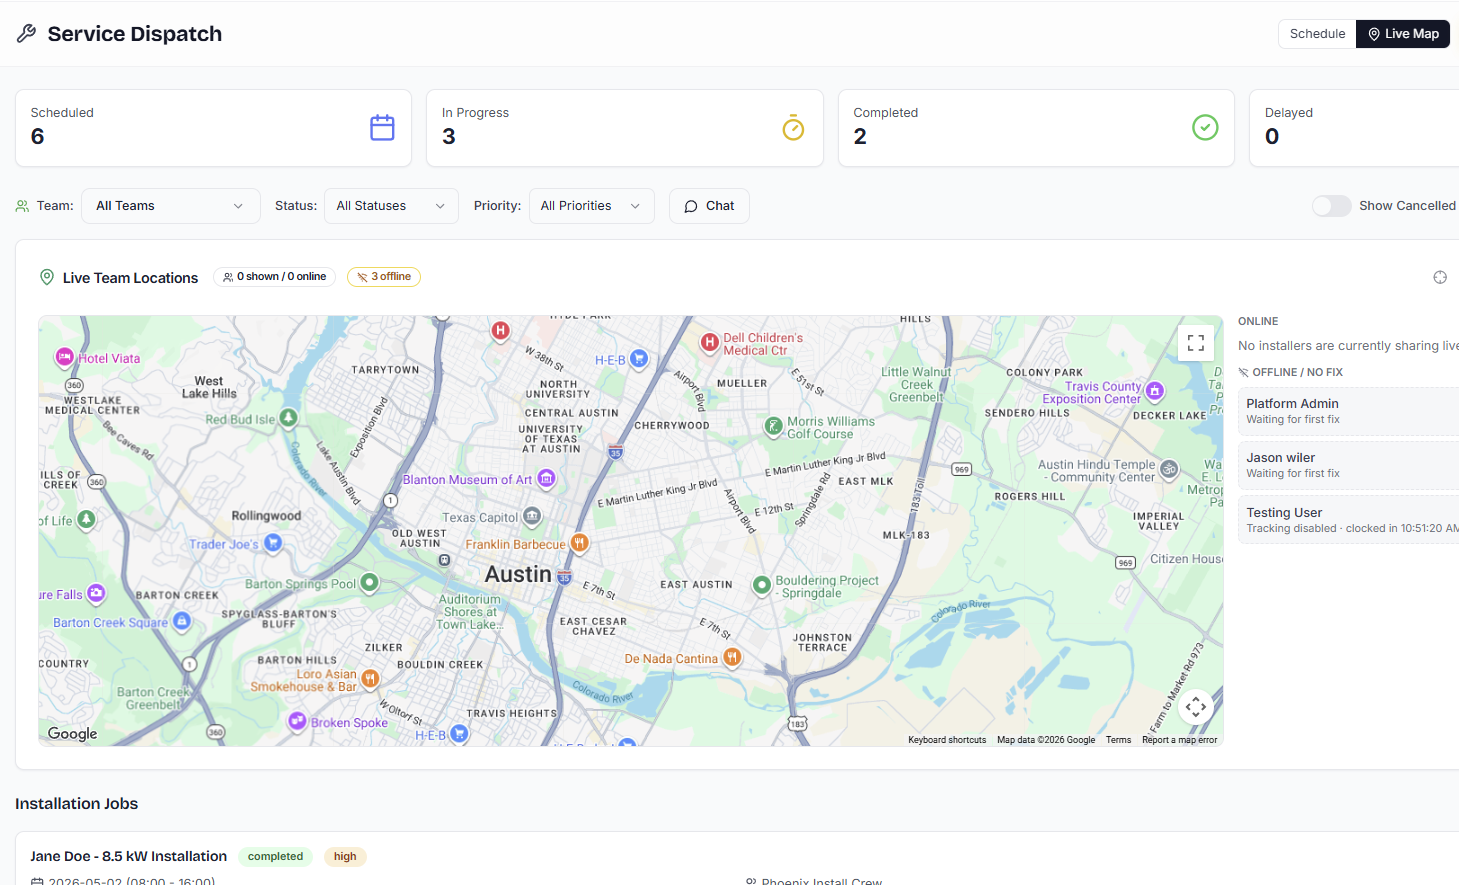Click the In Progress stopwatch icon
1459x885 pixels.
tap(793, 128)
